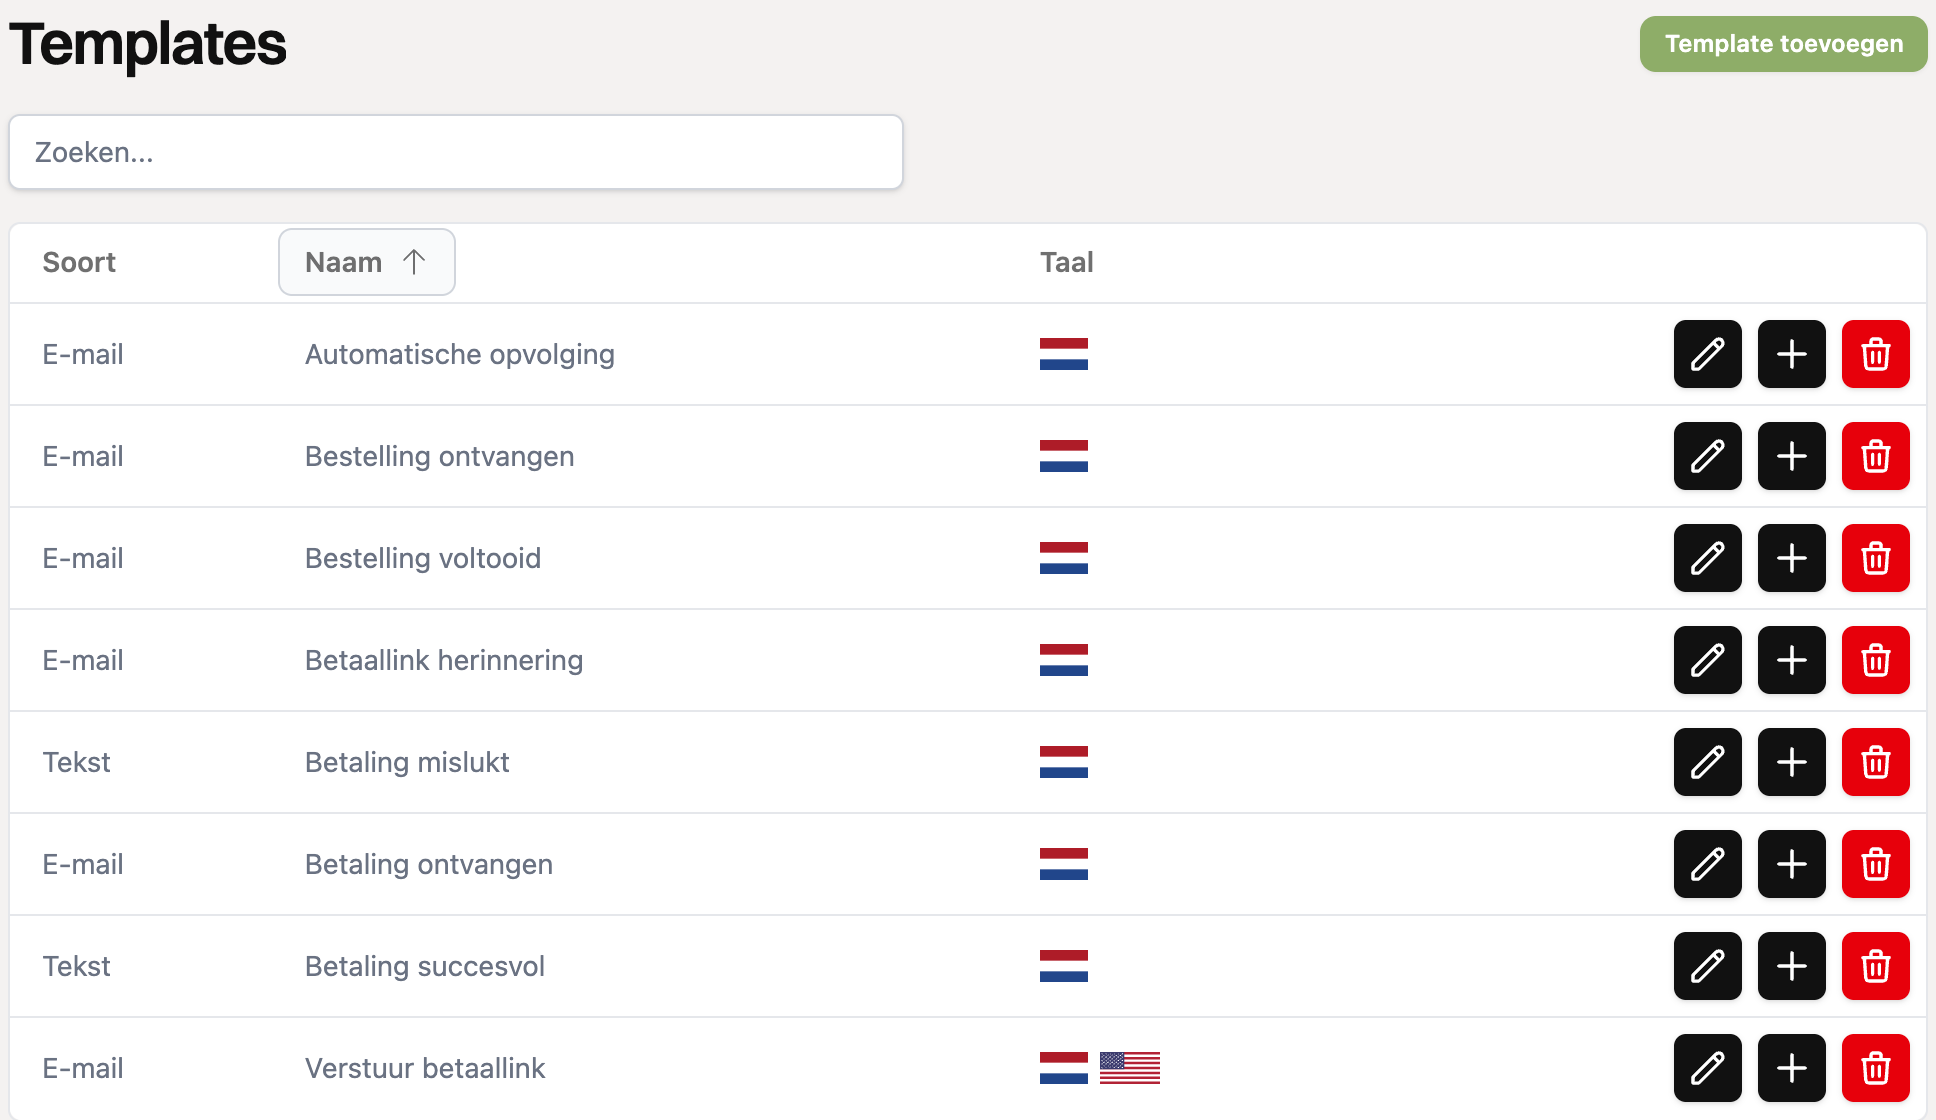The height and width of the screenshot is (1120, 1936).
Task: Delete the Verstuur betaallink template
Action: 1876,1068
